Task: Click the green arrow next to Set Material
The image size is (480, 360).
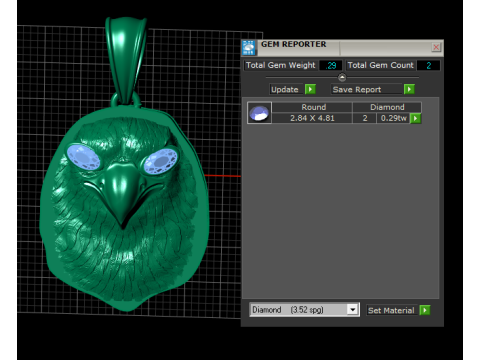Action: 425,310
